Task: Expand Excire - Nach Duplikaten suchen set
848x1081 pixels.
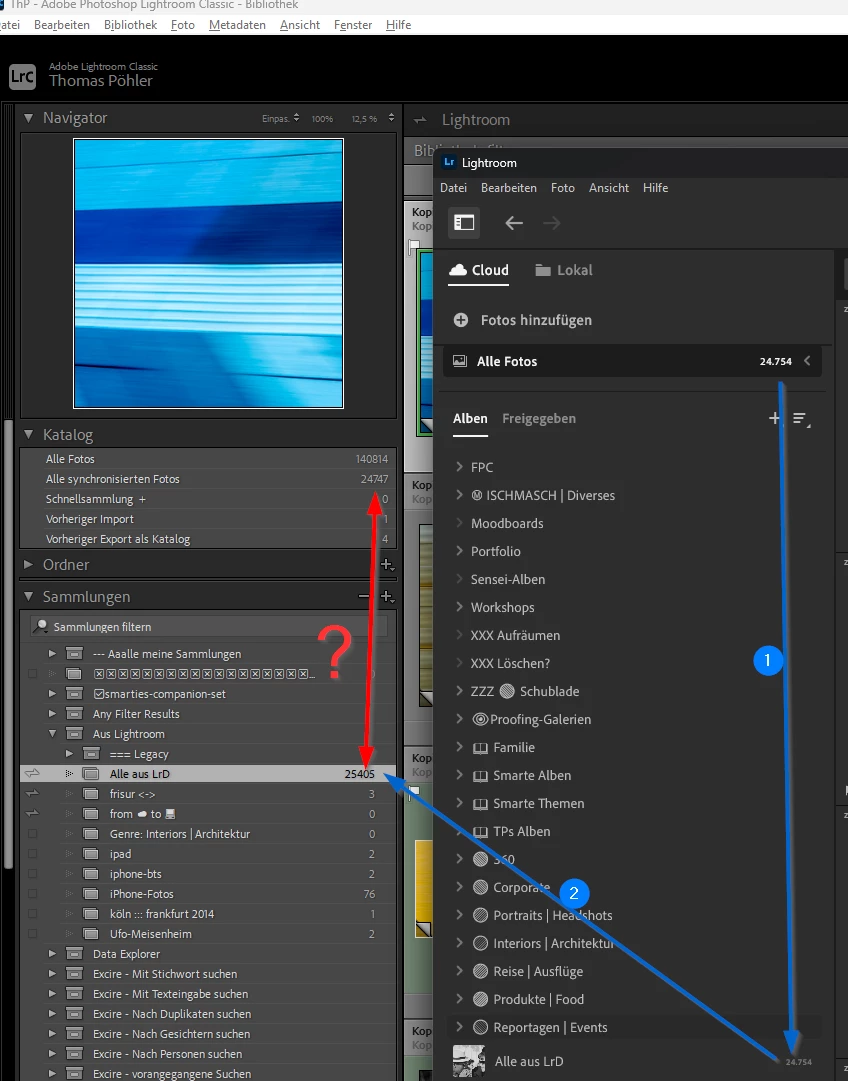Action: [52, 1013]
